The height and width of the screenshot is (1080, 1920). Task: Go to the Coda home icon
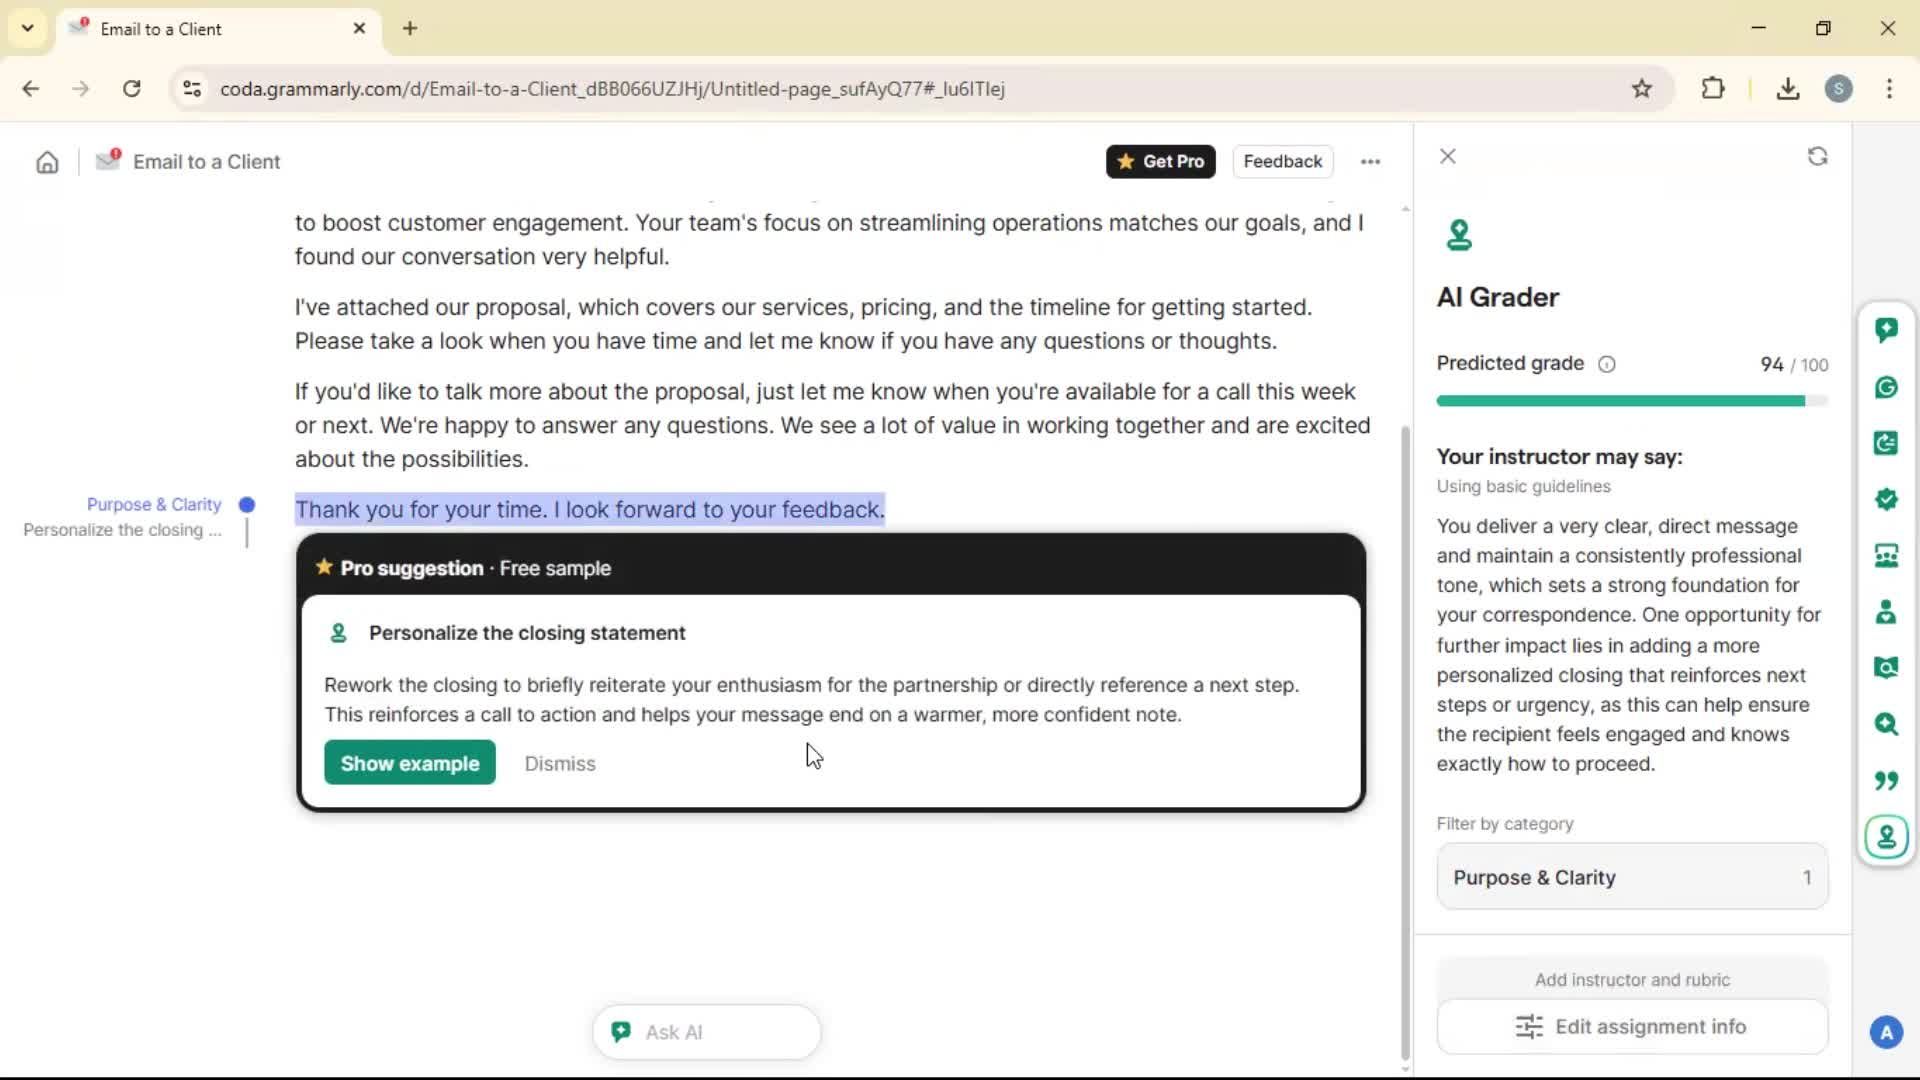click(47, 162)
